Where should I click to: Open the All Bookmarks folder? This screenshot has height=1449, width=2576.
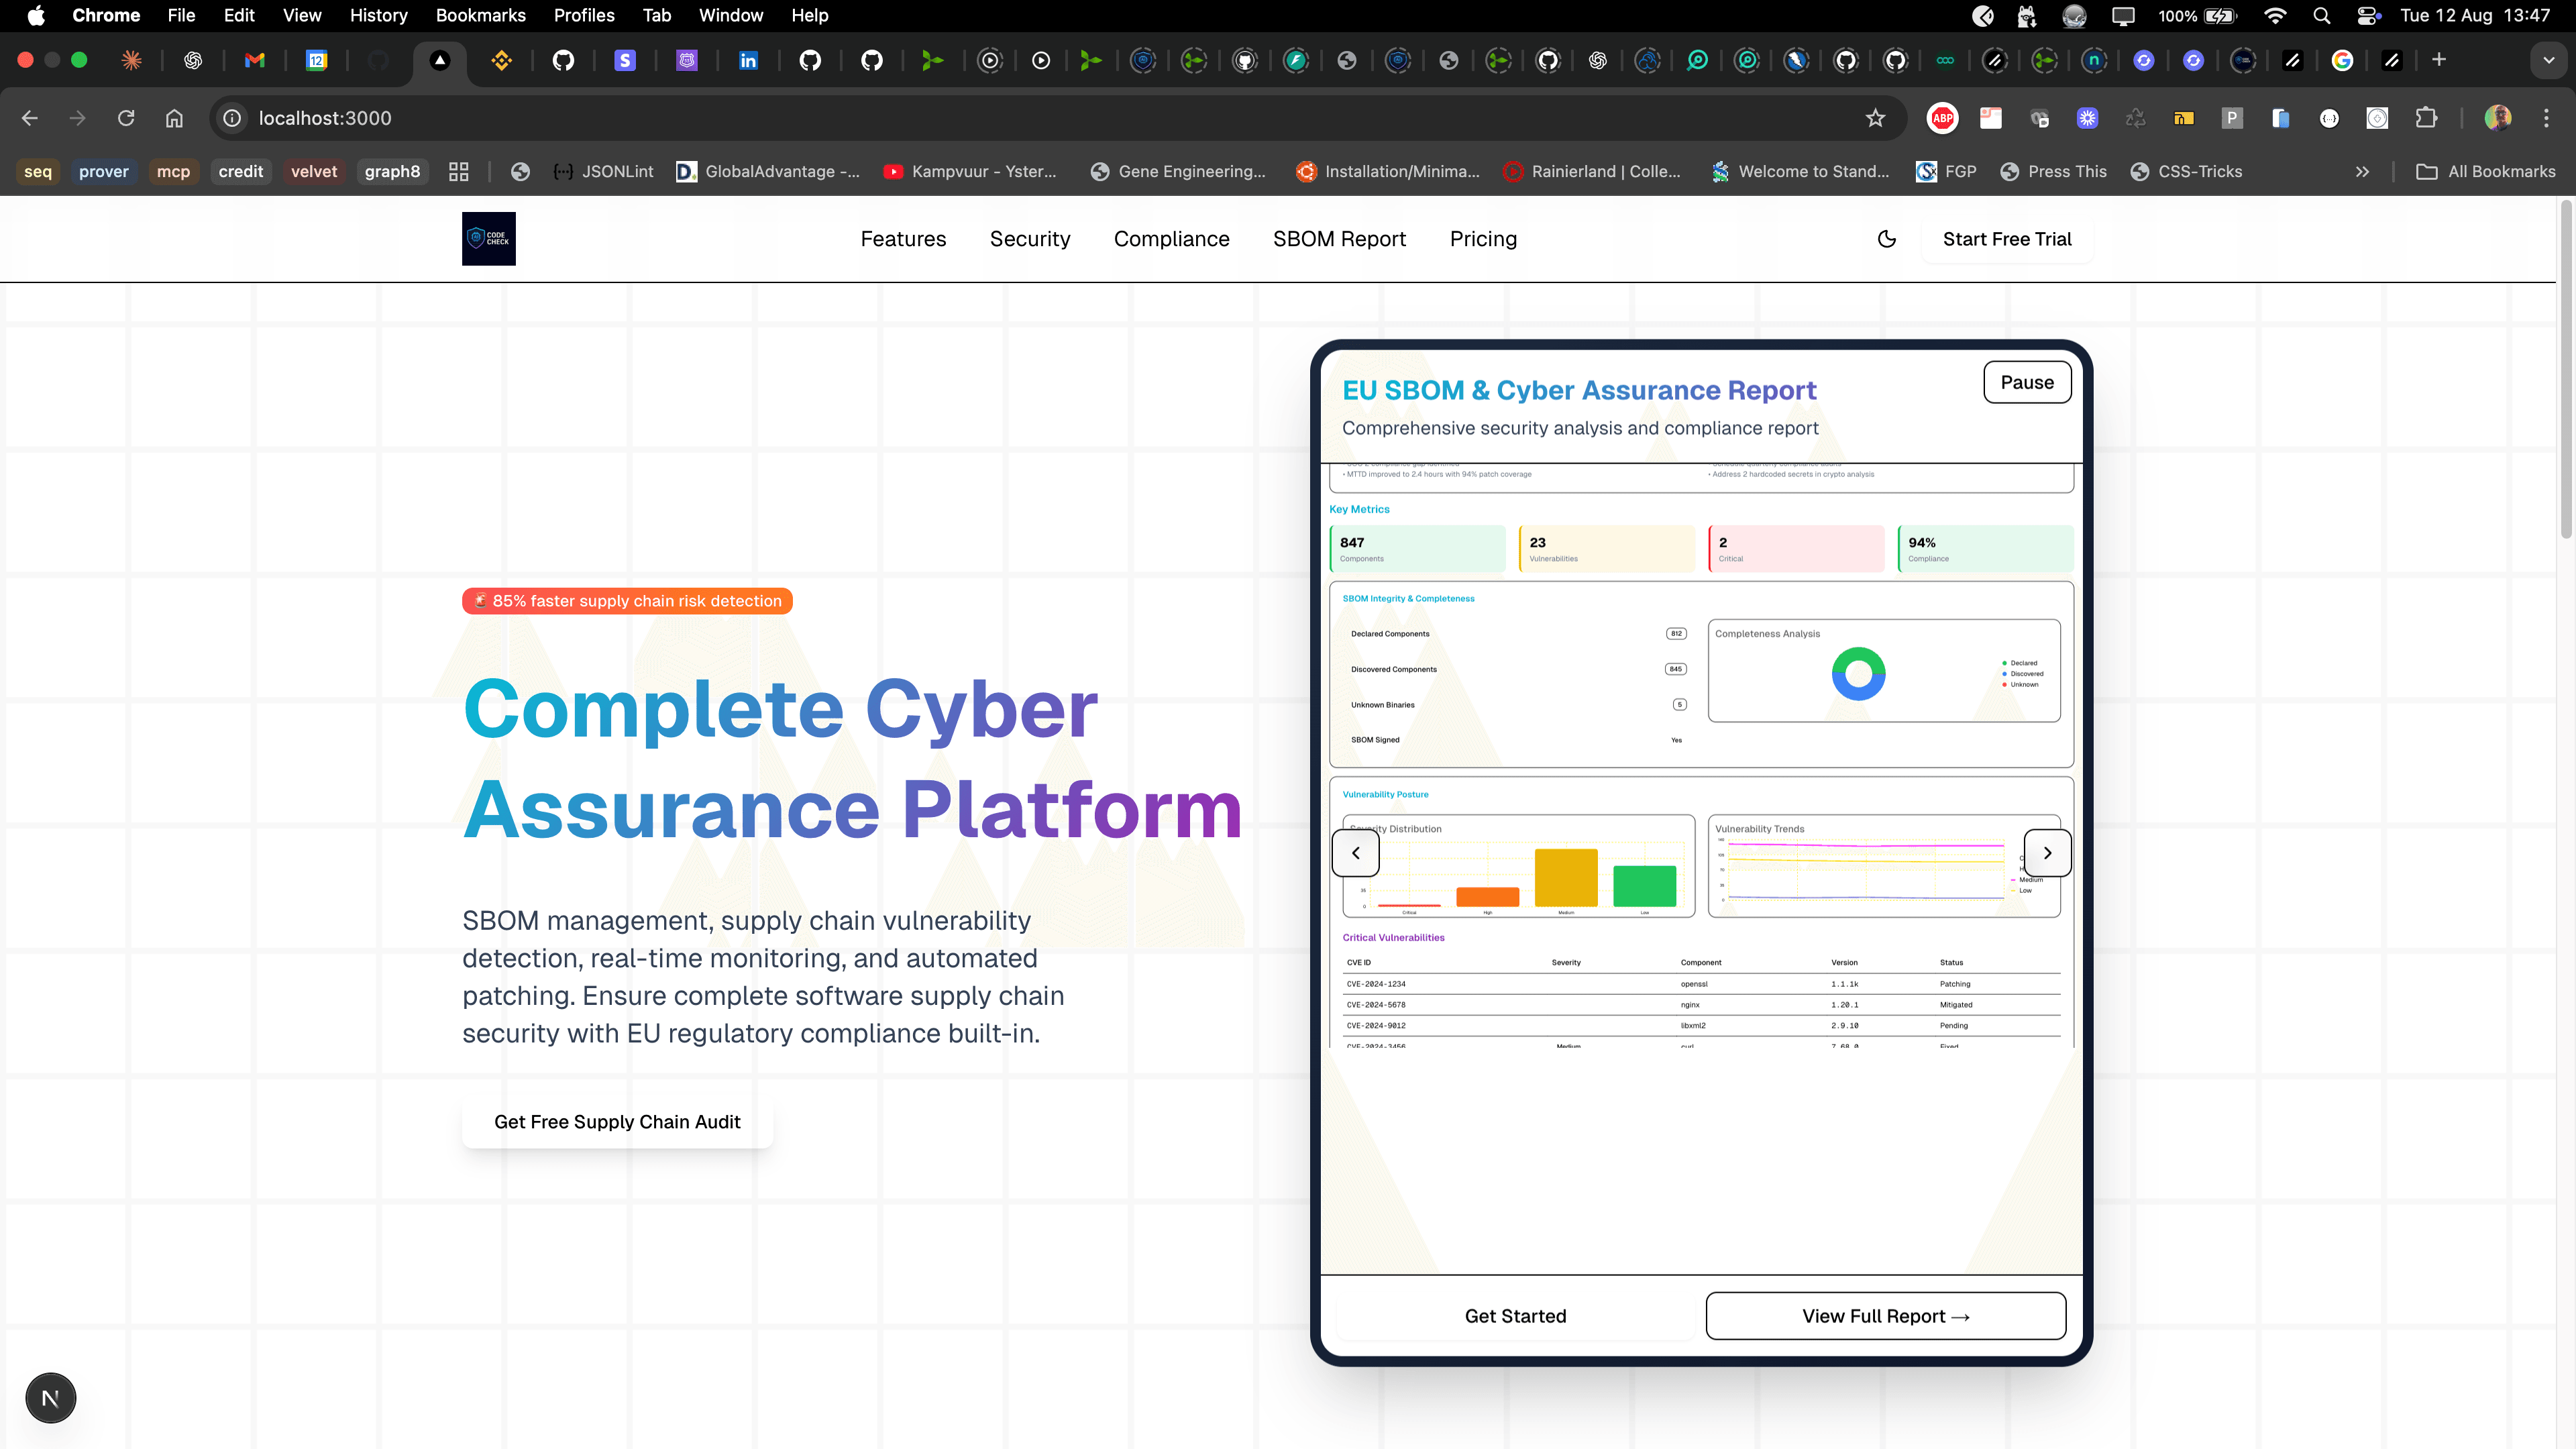pyautogui.click(x=2485, y=171)
